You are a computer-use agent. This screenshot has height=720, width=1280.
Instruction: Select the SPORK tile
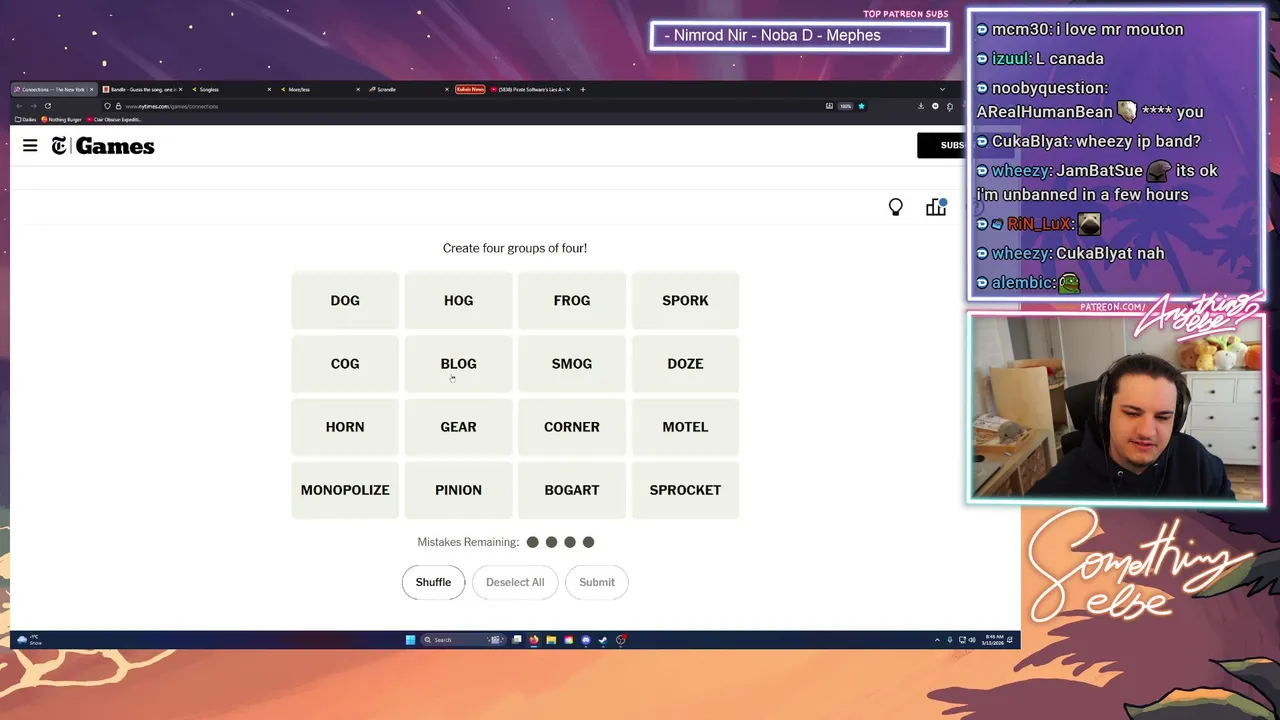click(685, 300)
